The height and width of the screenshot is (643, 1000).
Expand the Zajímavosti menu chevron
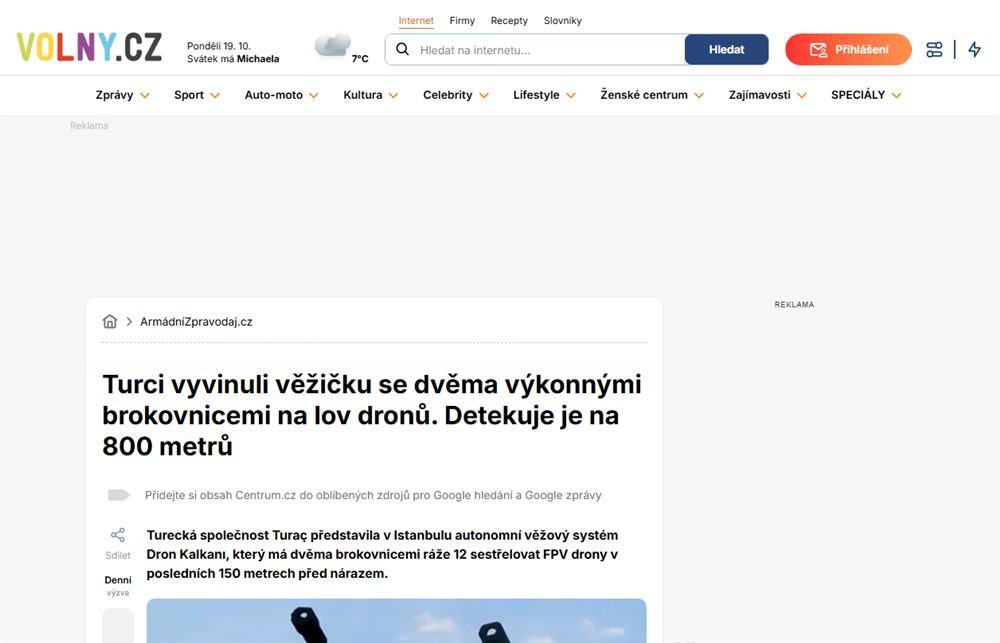pyautogui.click(x=802, y=96)
